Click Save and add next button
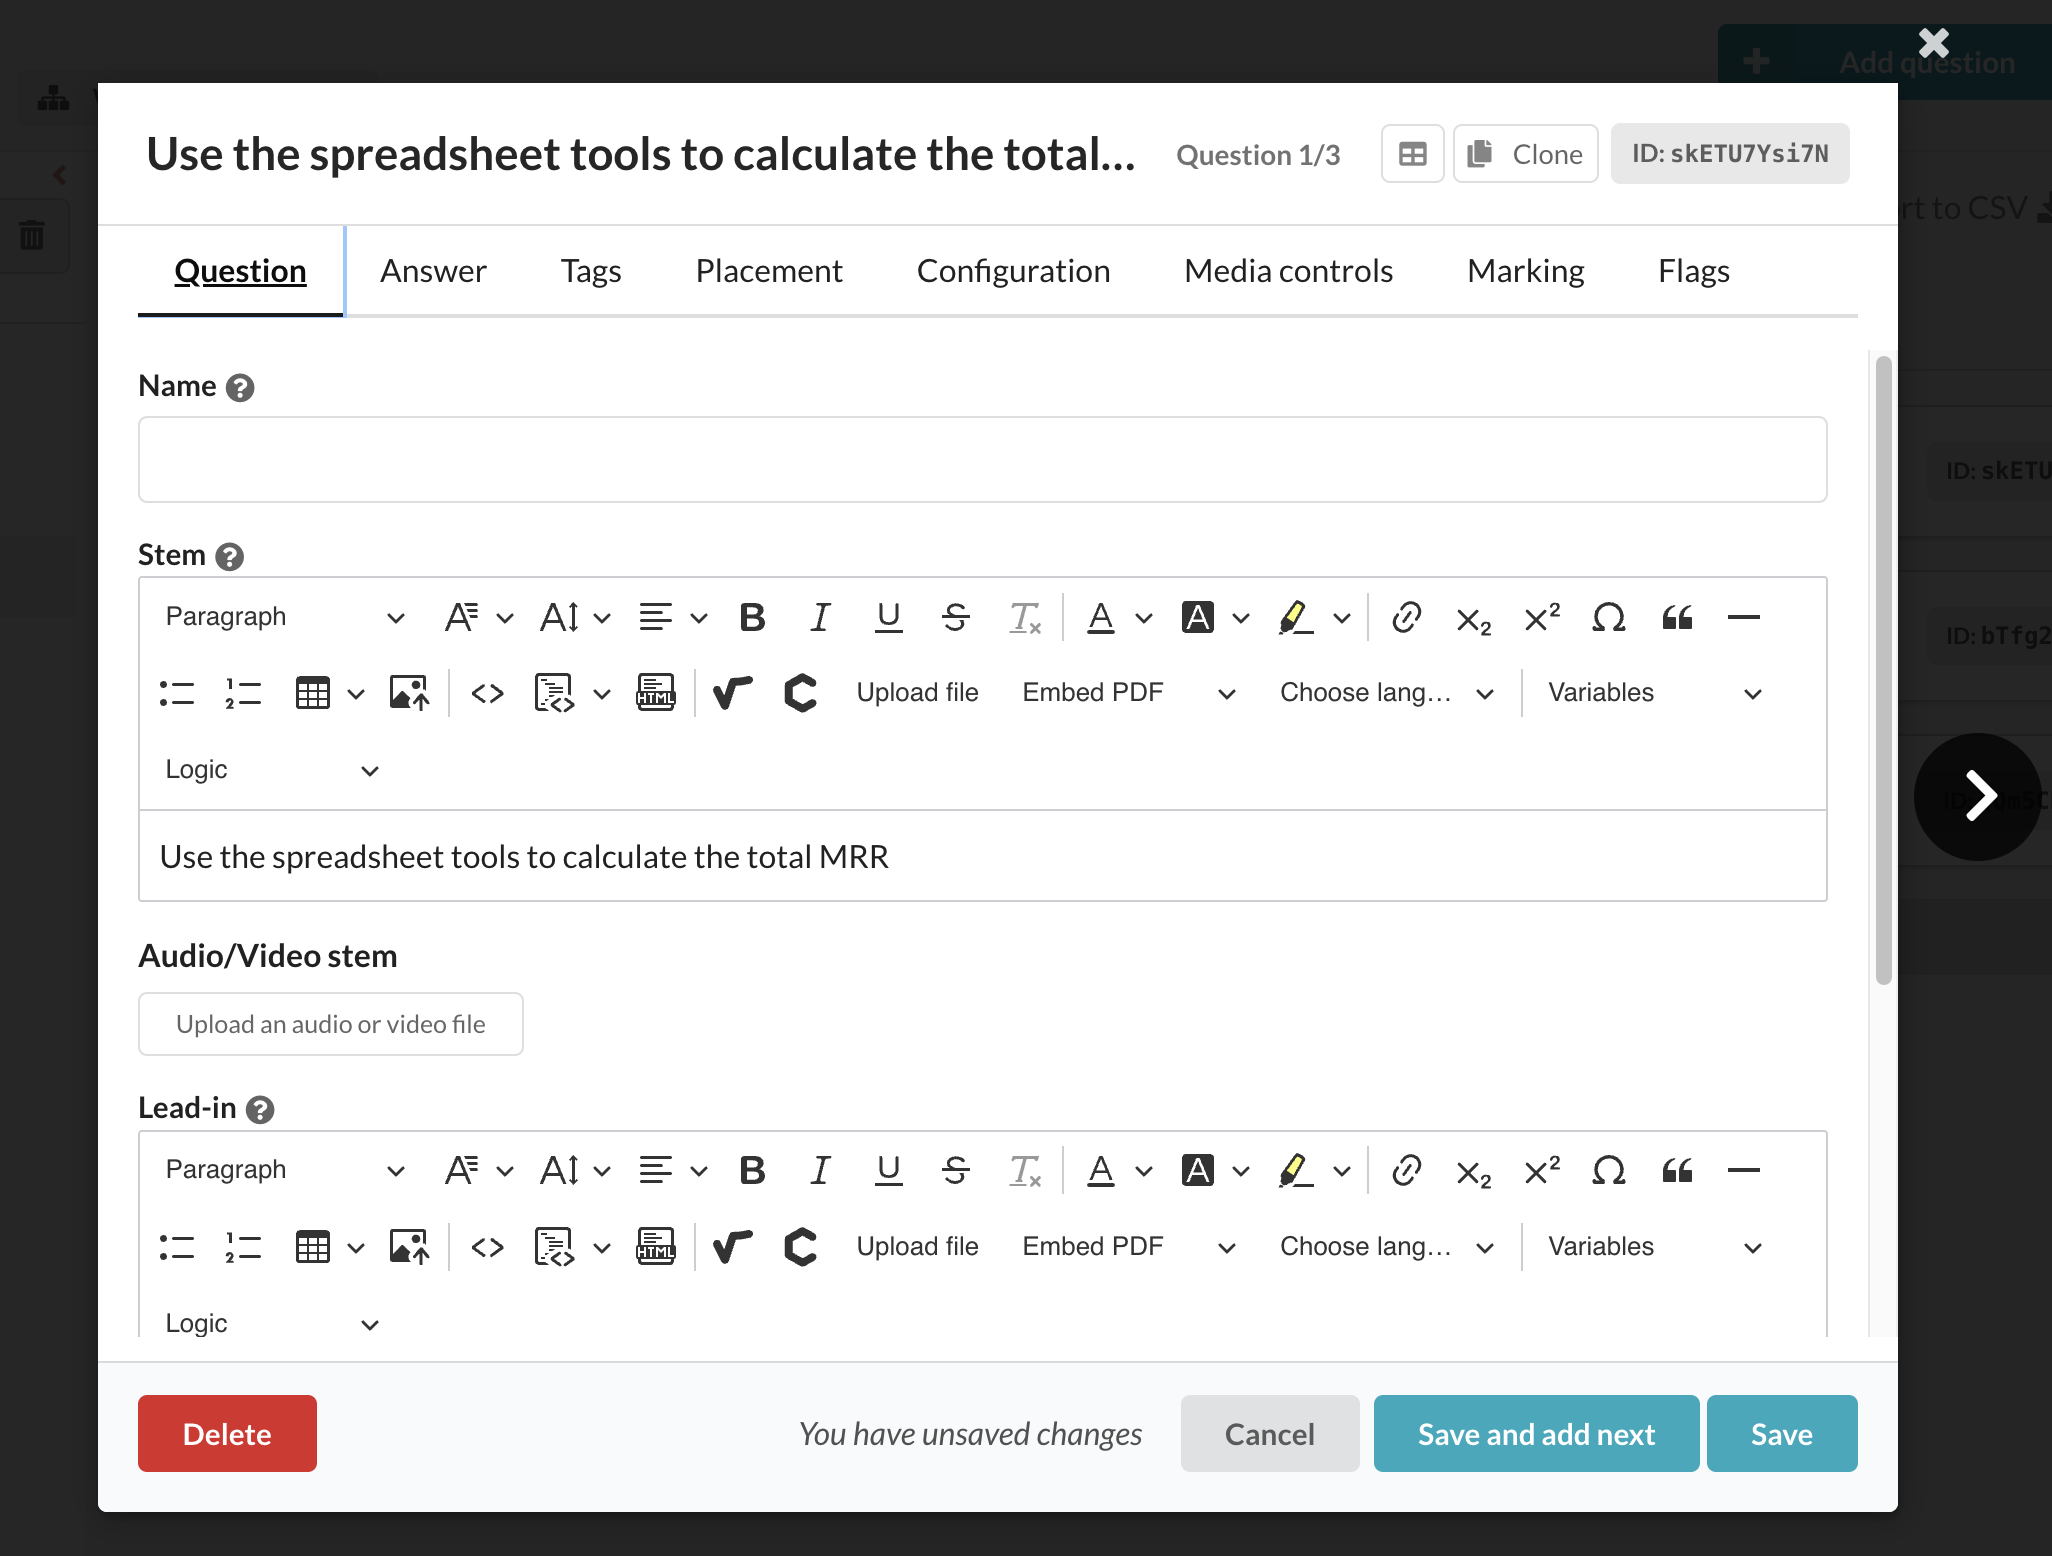The width and height of the screenshot is (2052, 1556). [1536, 1434]
